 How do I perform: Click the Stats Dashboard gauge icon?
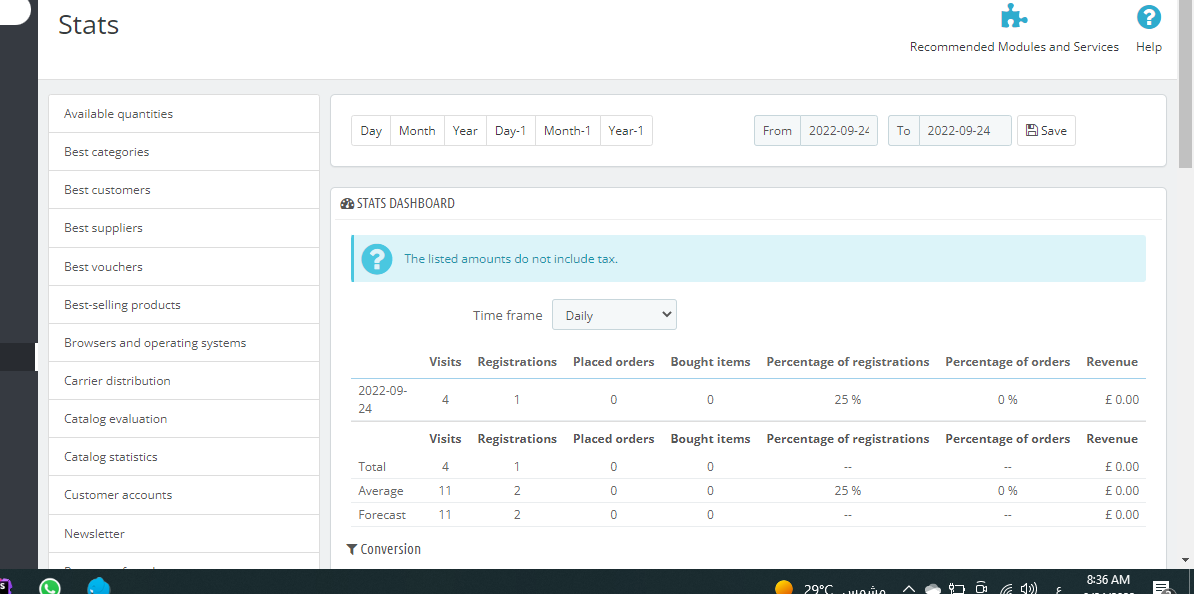(x=347, y=203)
